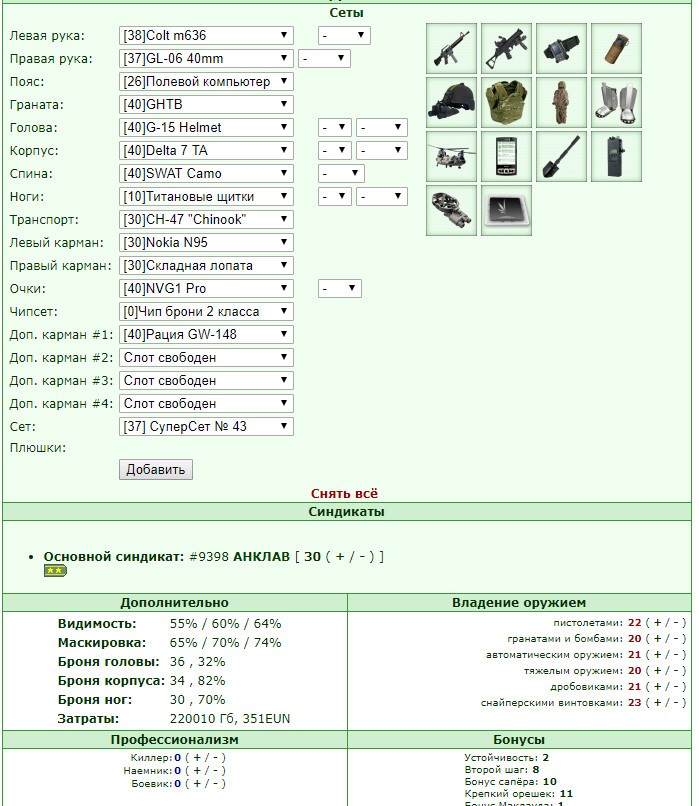
Task: Open modifier dropdown beside SWAT Camo
Action: click(341, 174)
